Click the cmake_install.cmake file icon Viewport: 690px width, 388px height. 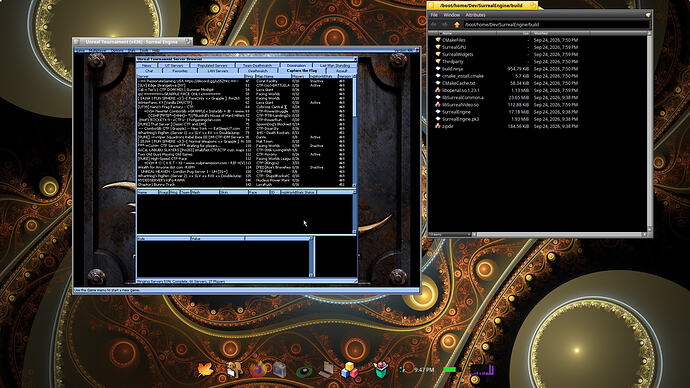tap(438, 76)
